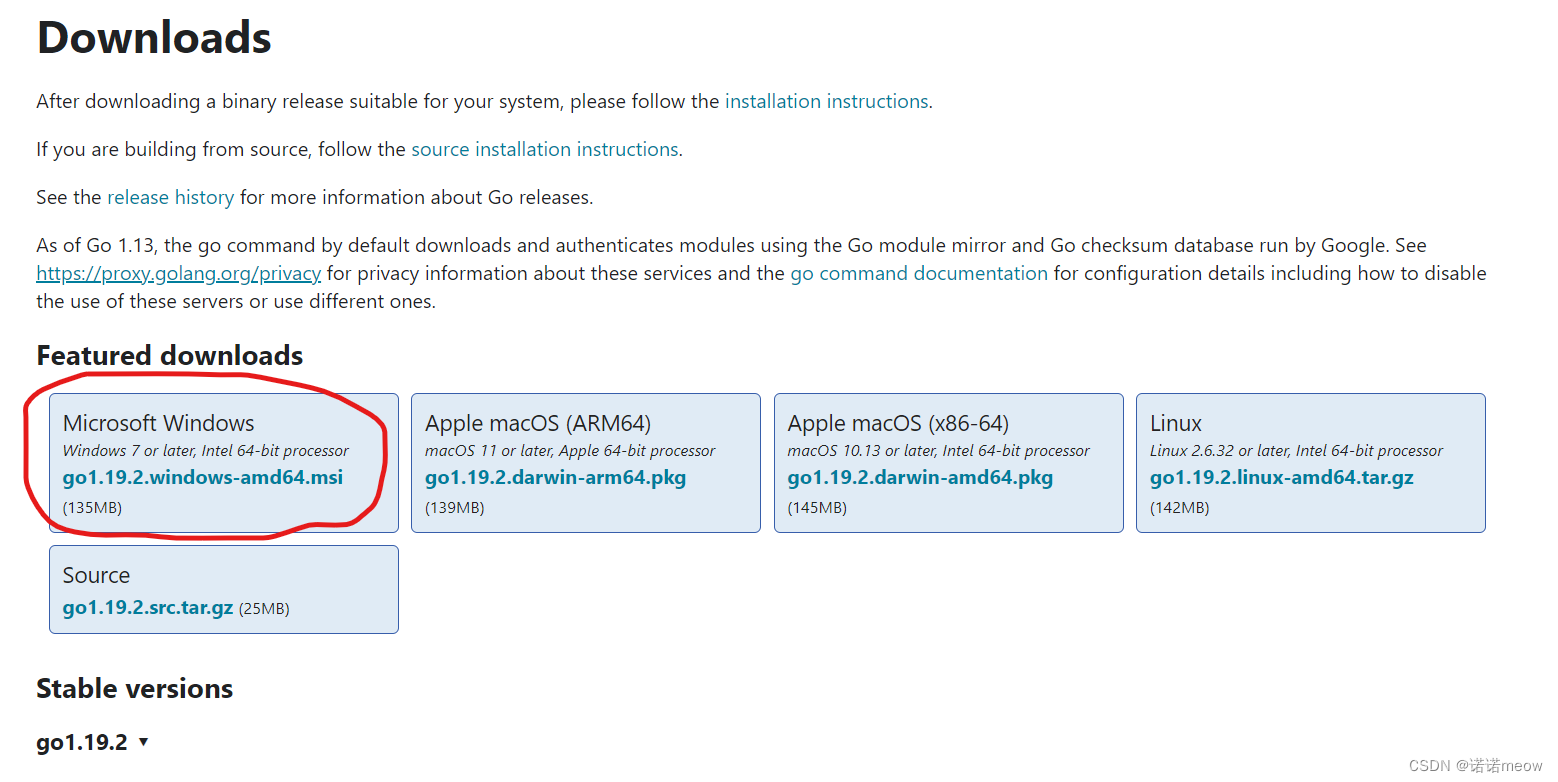Open the installation instructions link
Image resolution: width=1558 pixels, height=782 pixels.
tap(827, 101)
